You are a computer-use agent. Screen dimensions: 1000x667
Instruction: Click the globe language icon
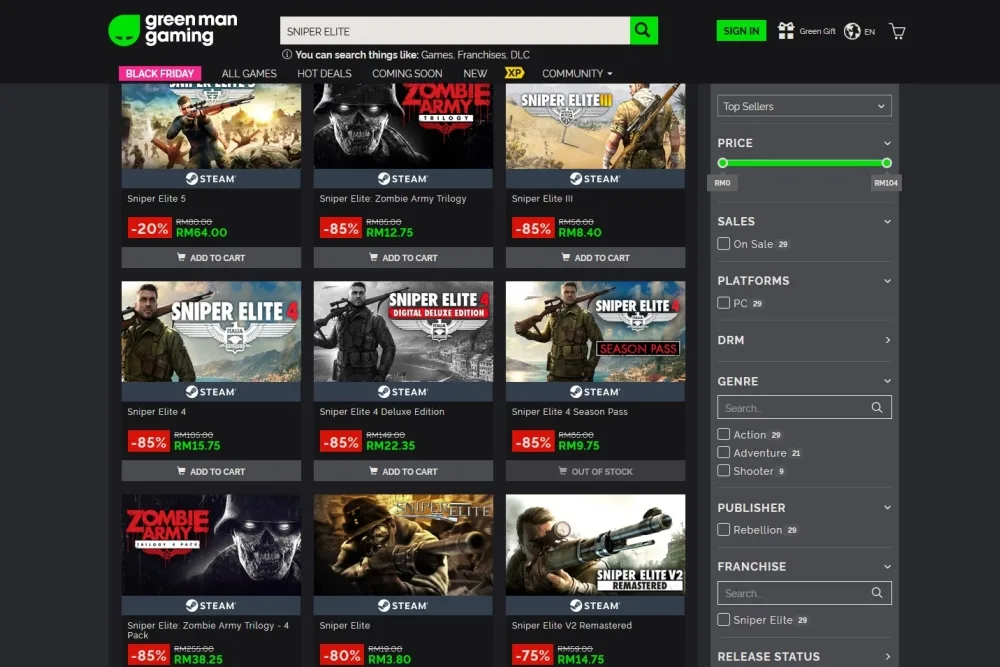pos(852,31)
